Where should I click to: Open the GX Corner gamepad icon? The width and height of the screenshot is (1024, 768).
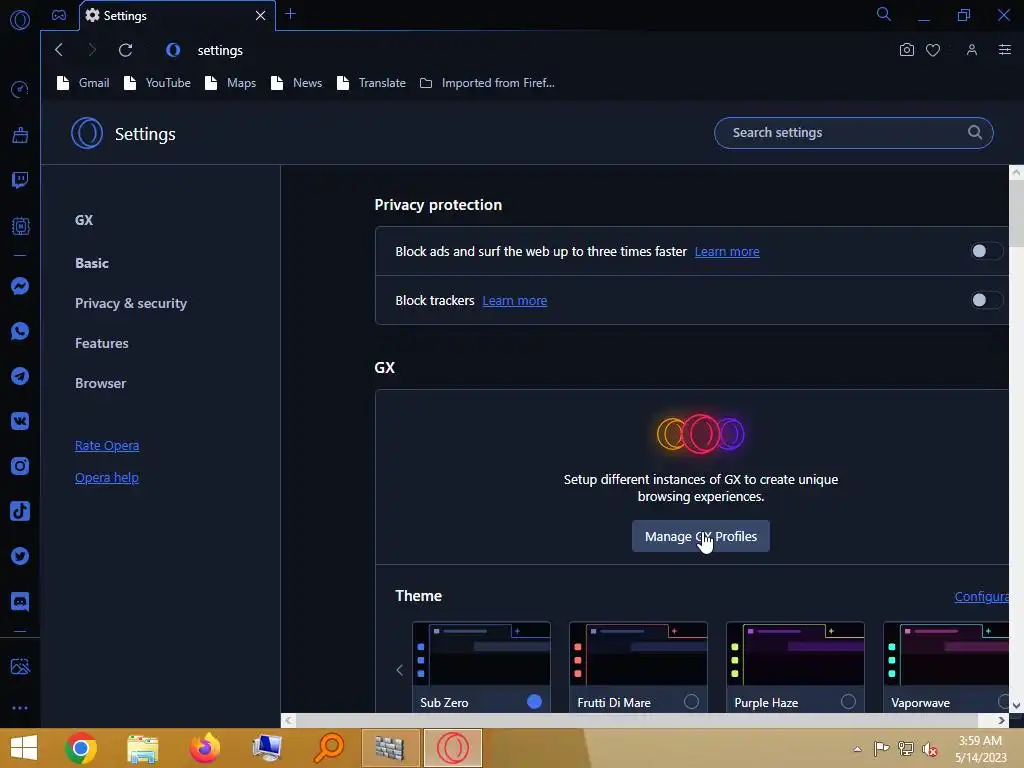tap(59, 15)
